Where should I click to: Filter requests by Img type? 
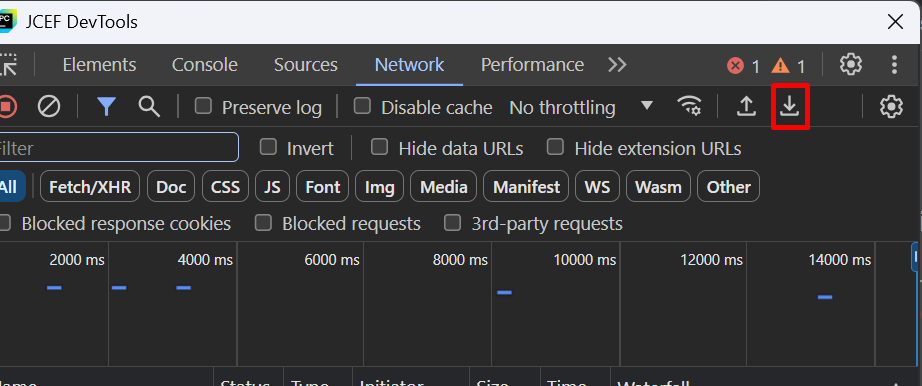click(379, 187)
